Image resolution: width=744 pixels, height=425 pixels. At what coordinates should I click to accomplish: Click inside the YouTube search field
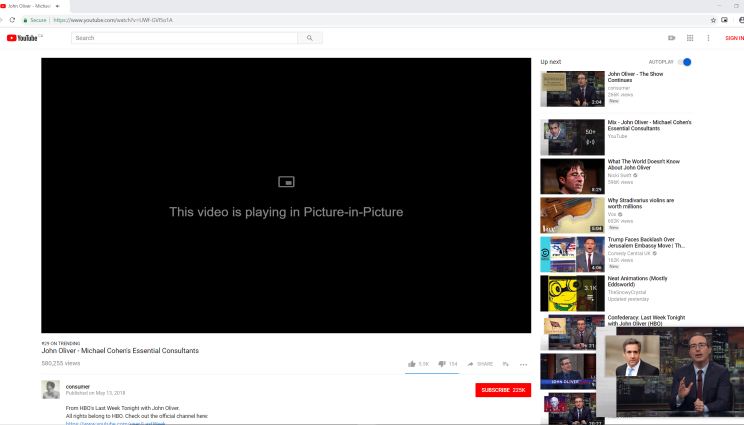coord(185,38)
